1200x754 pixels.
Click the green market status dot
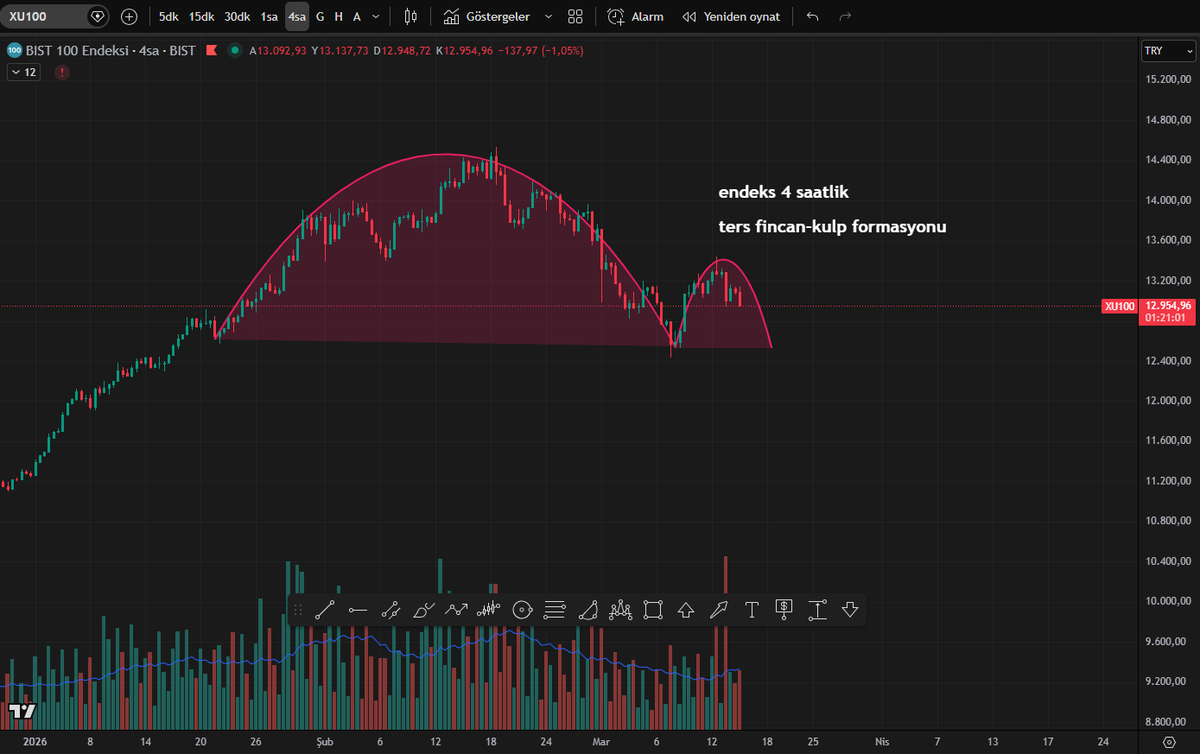234,50
